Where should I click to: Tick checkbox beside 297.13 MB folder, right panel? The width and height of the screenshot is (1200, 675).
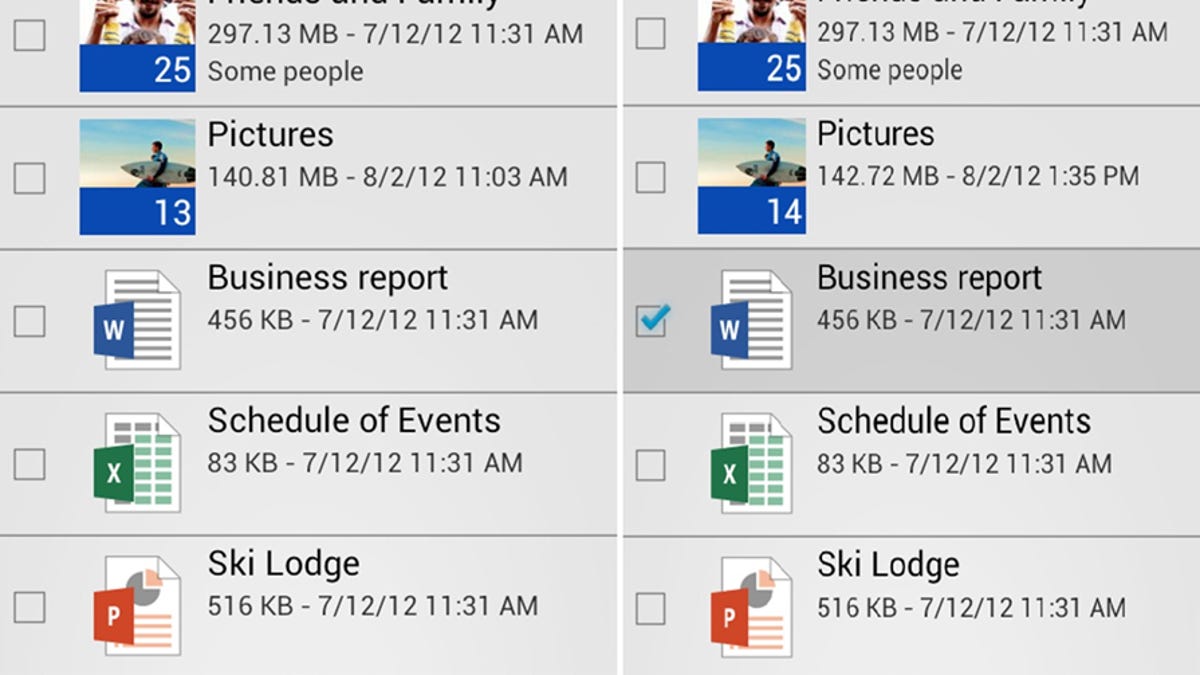[651, 35]
